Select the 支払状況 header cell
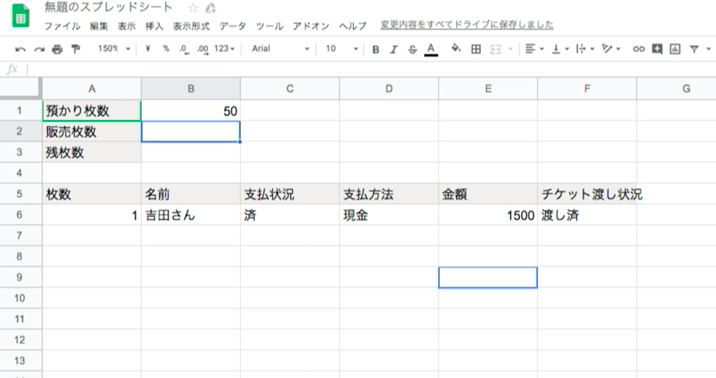The image size is (716, 378). click(x=290, y=194)
